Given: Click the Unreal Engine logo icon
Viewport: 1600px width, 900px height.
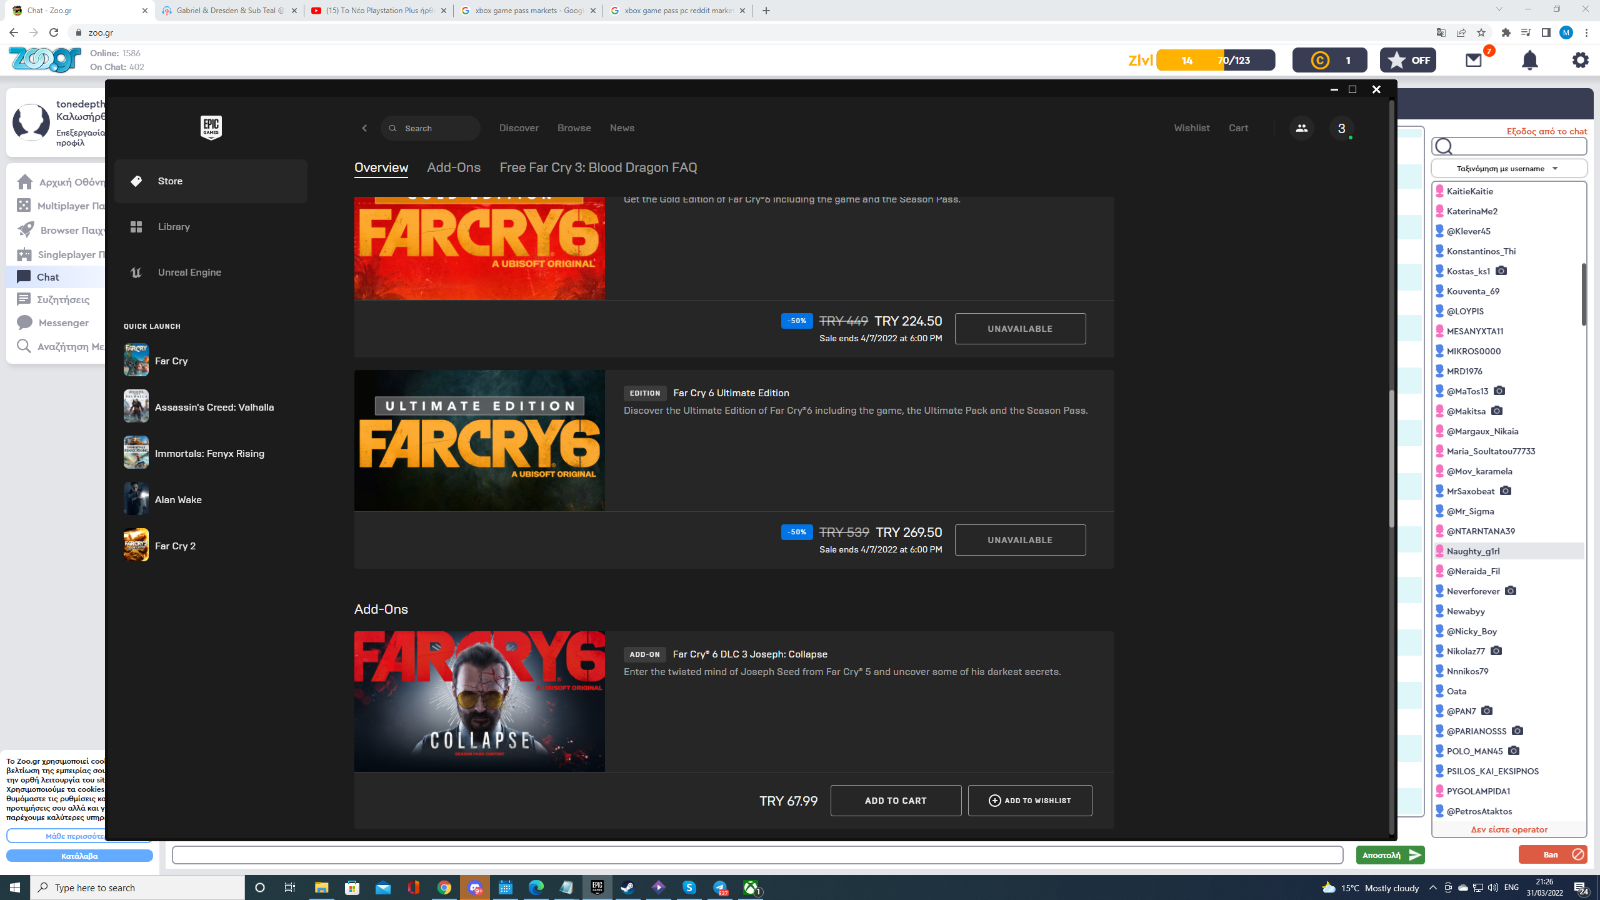Looking at the screenshot, I should (136, 272).
